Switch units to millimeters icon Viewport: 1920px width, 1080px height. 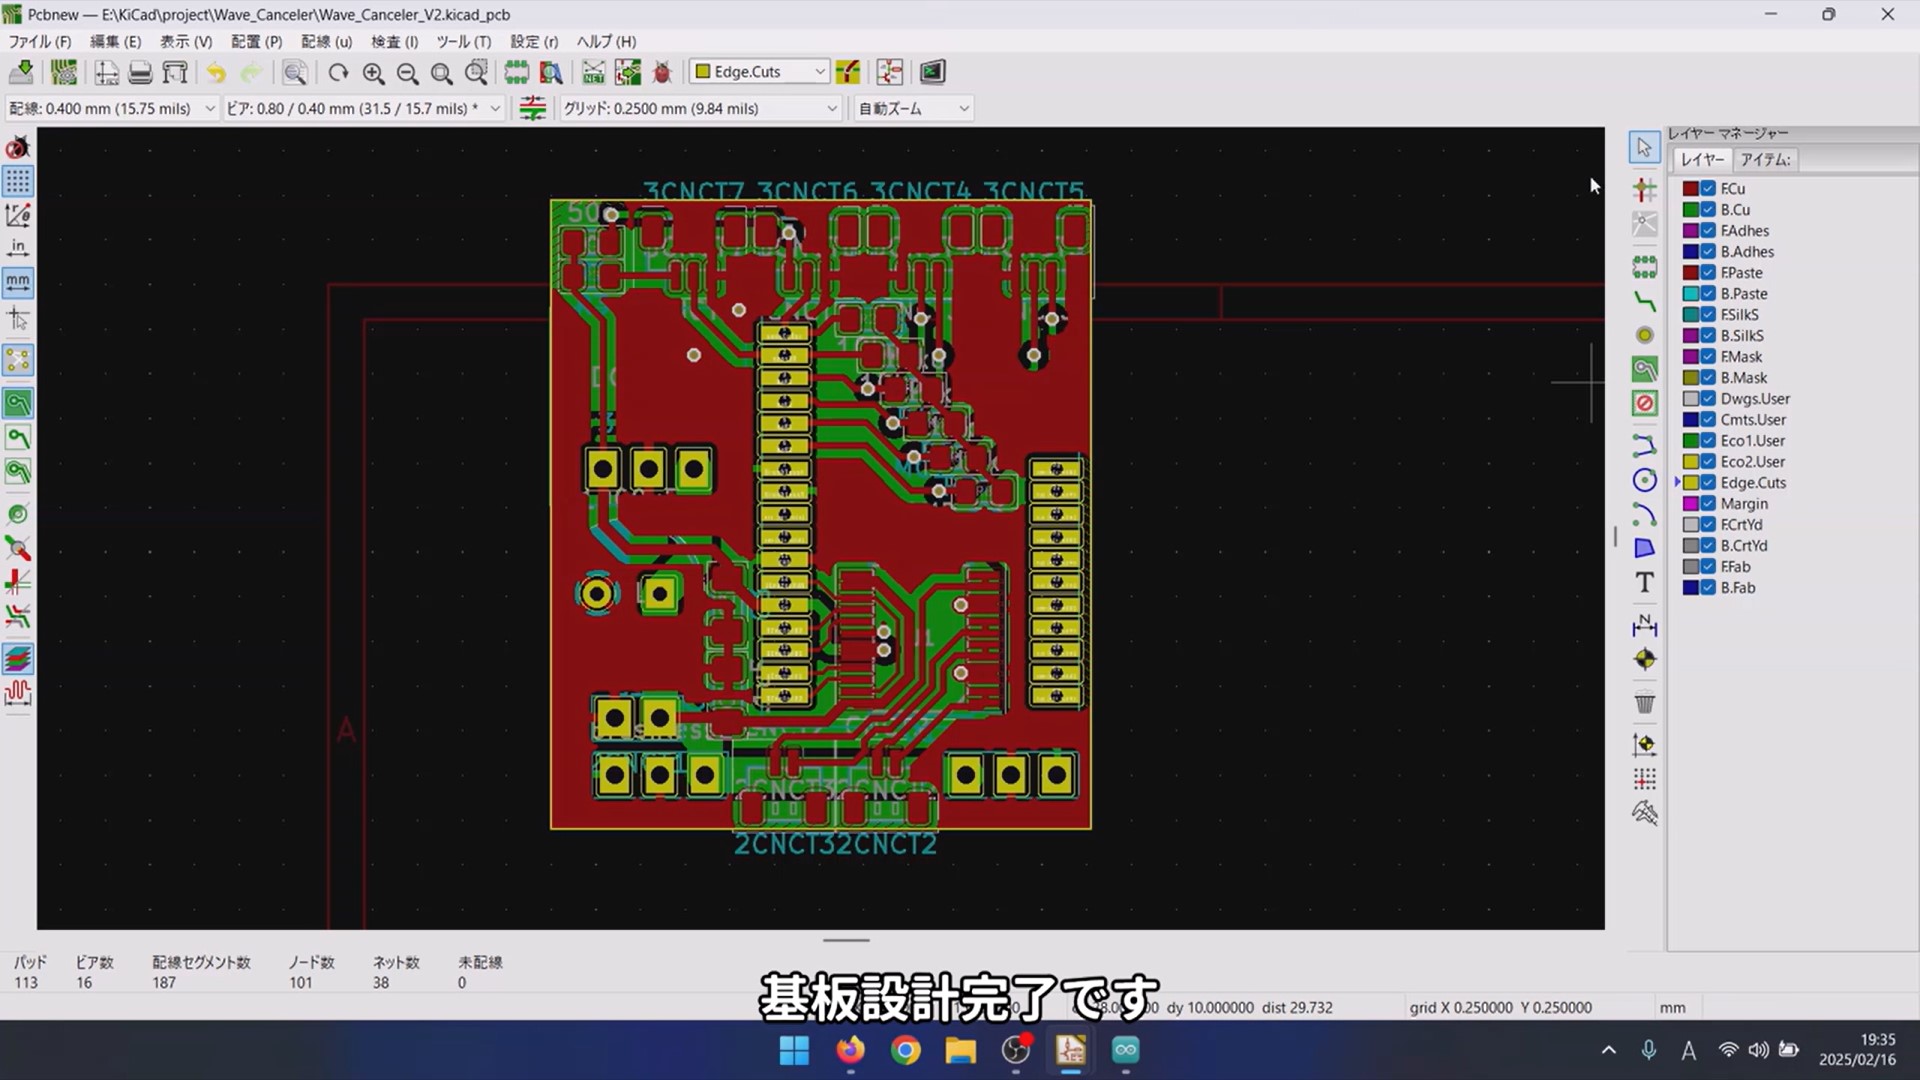point(18,282)
